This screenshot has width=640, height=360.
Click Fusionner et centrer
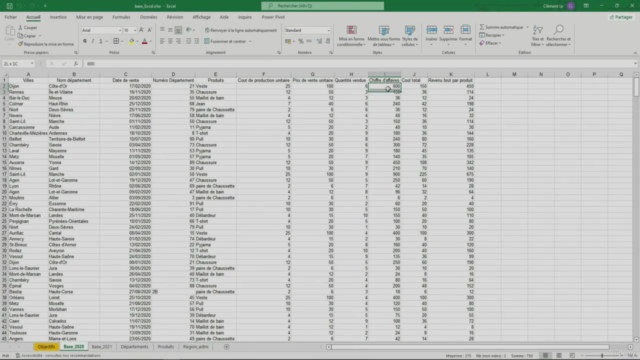tap(228, 41)
